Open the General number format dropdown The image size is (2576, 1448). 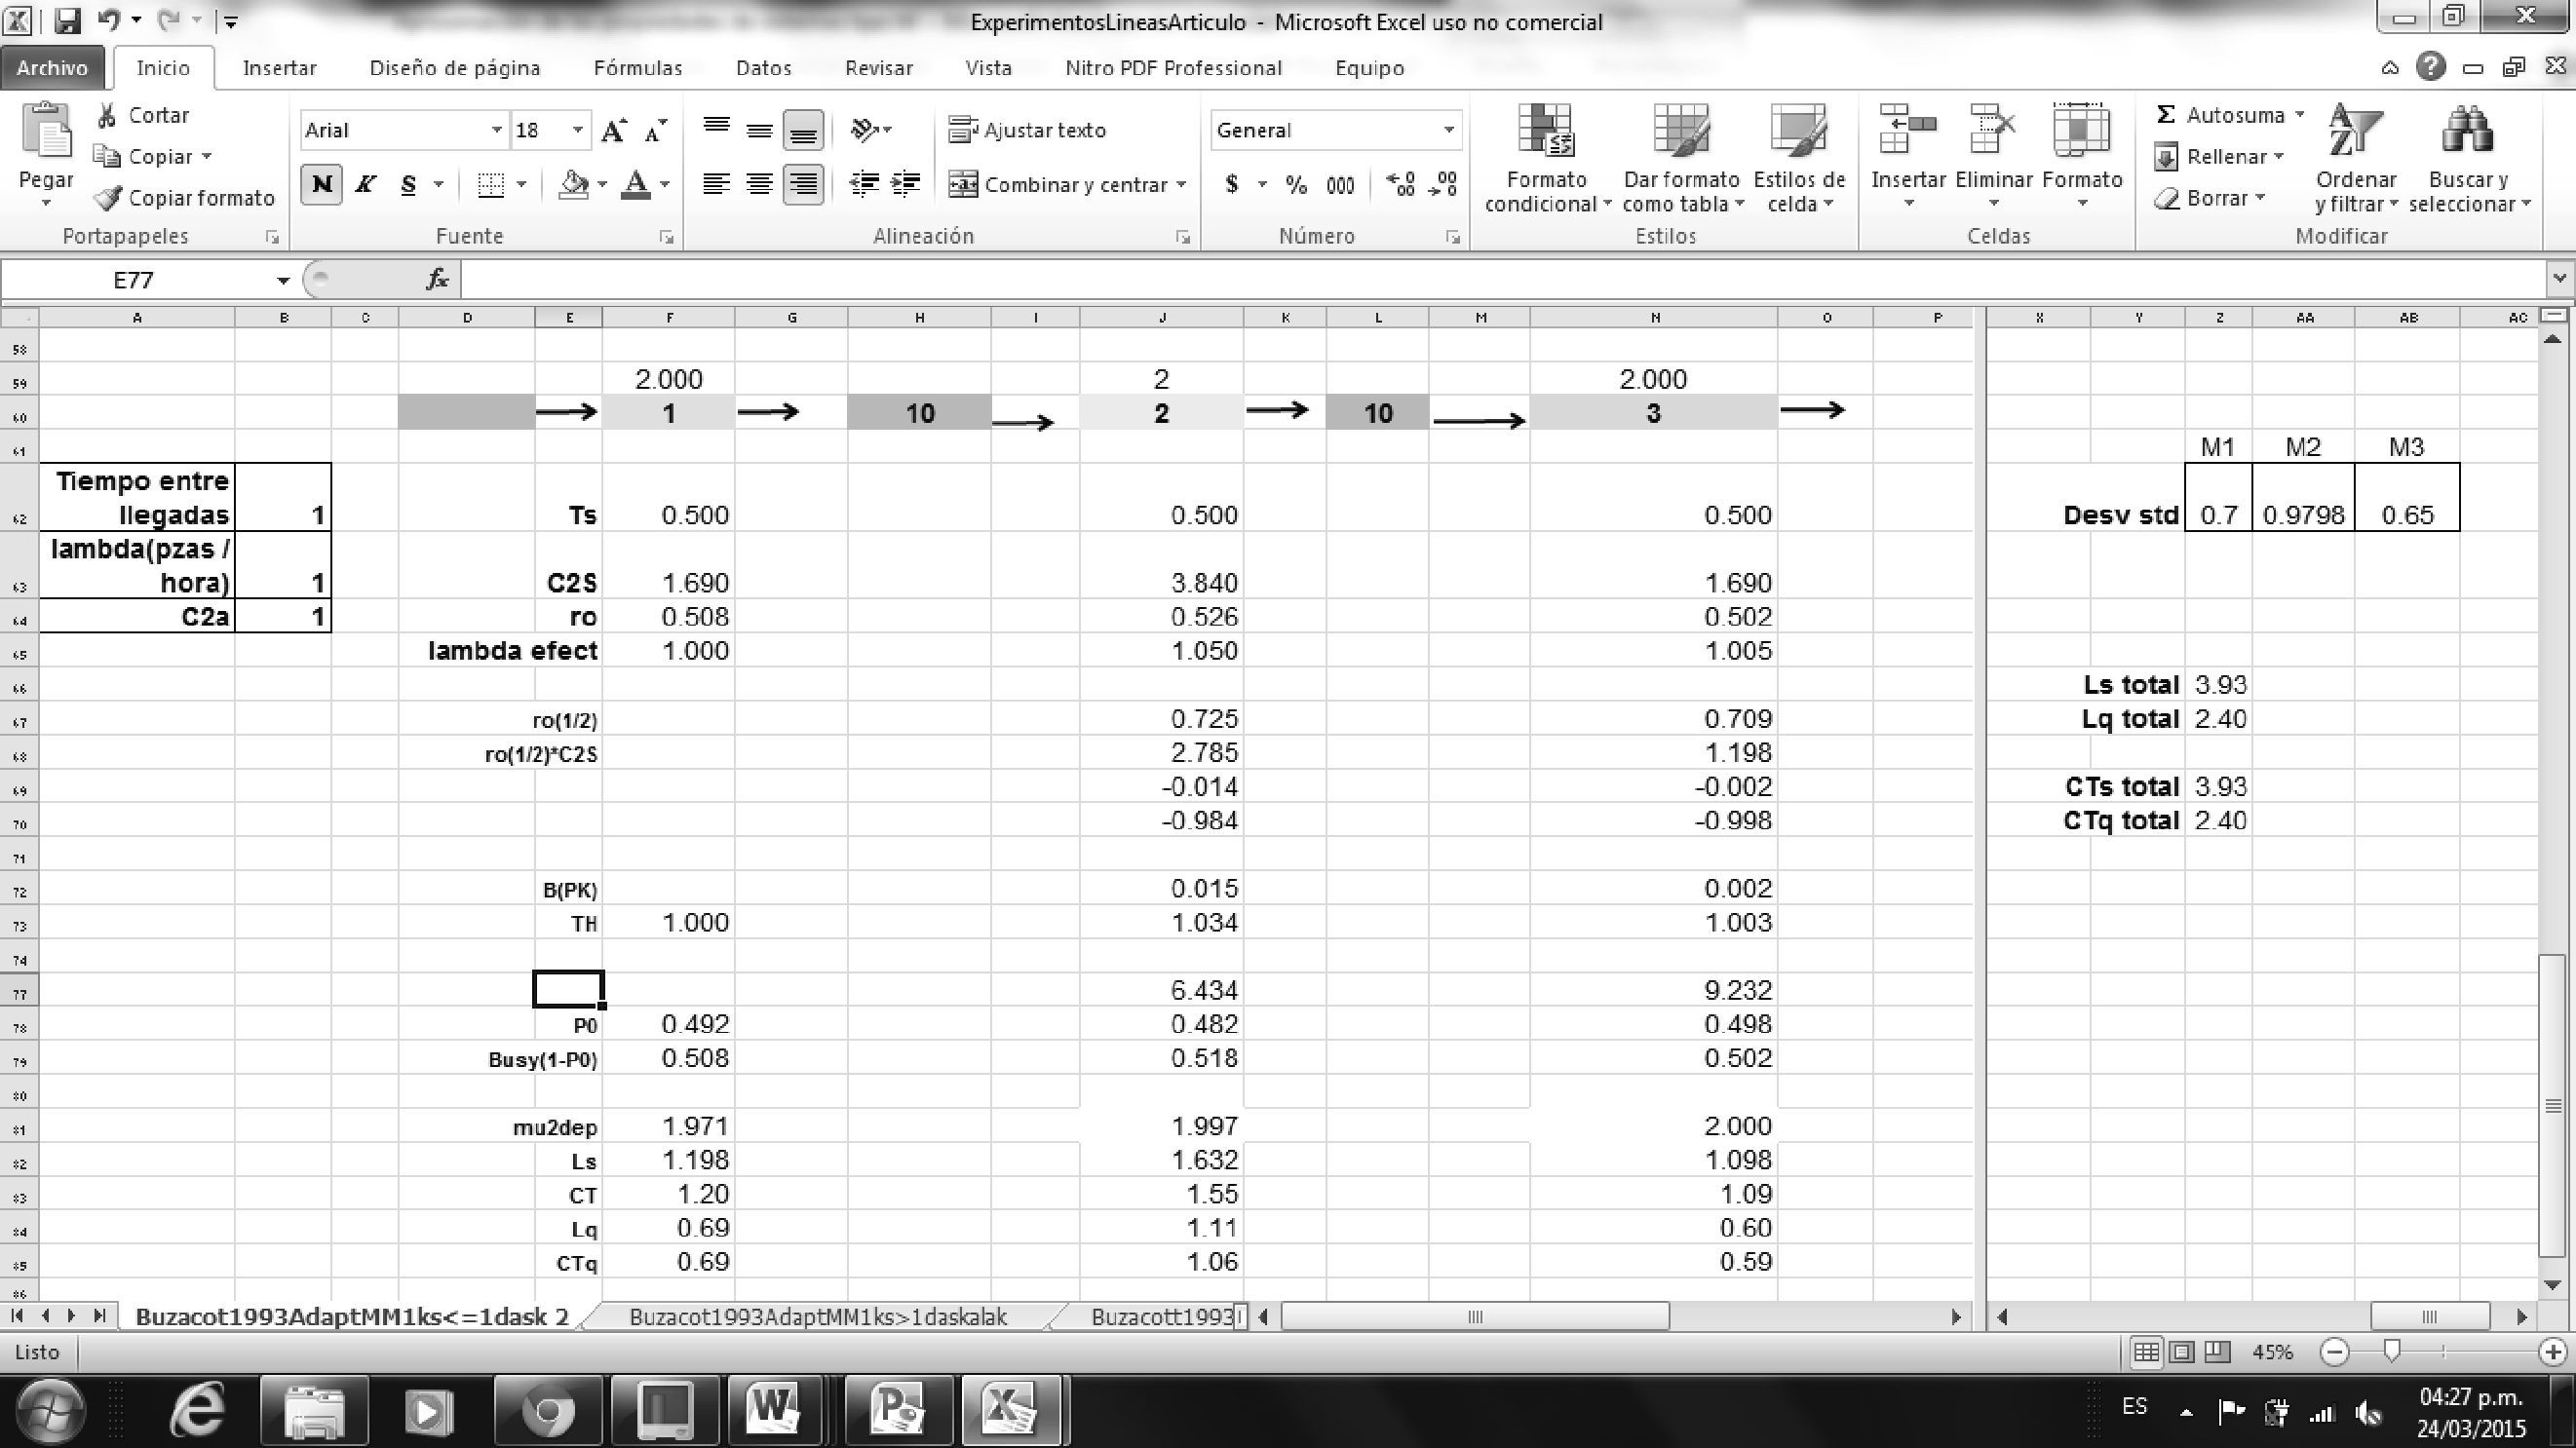click(x=1447, y=130)
